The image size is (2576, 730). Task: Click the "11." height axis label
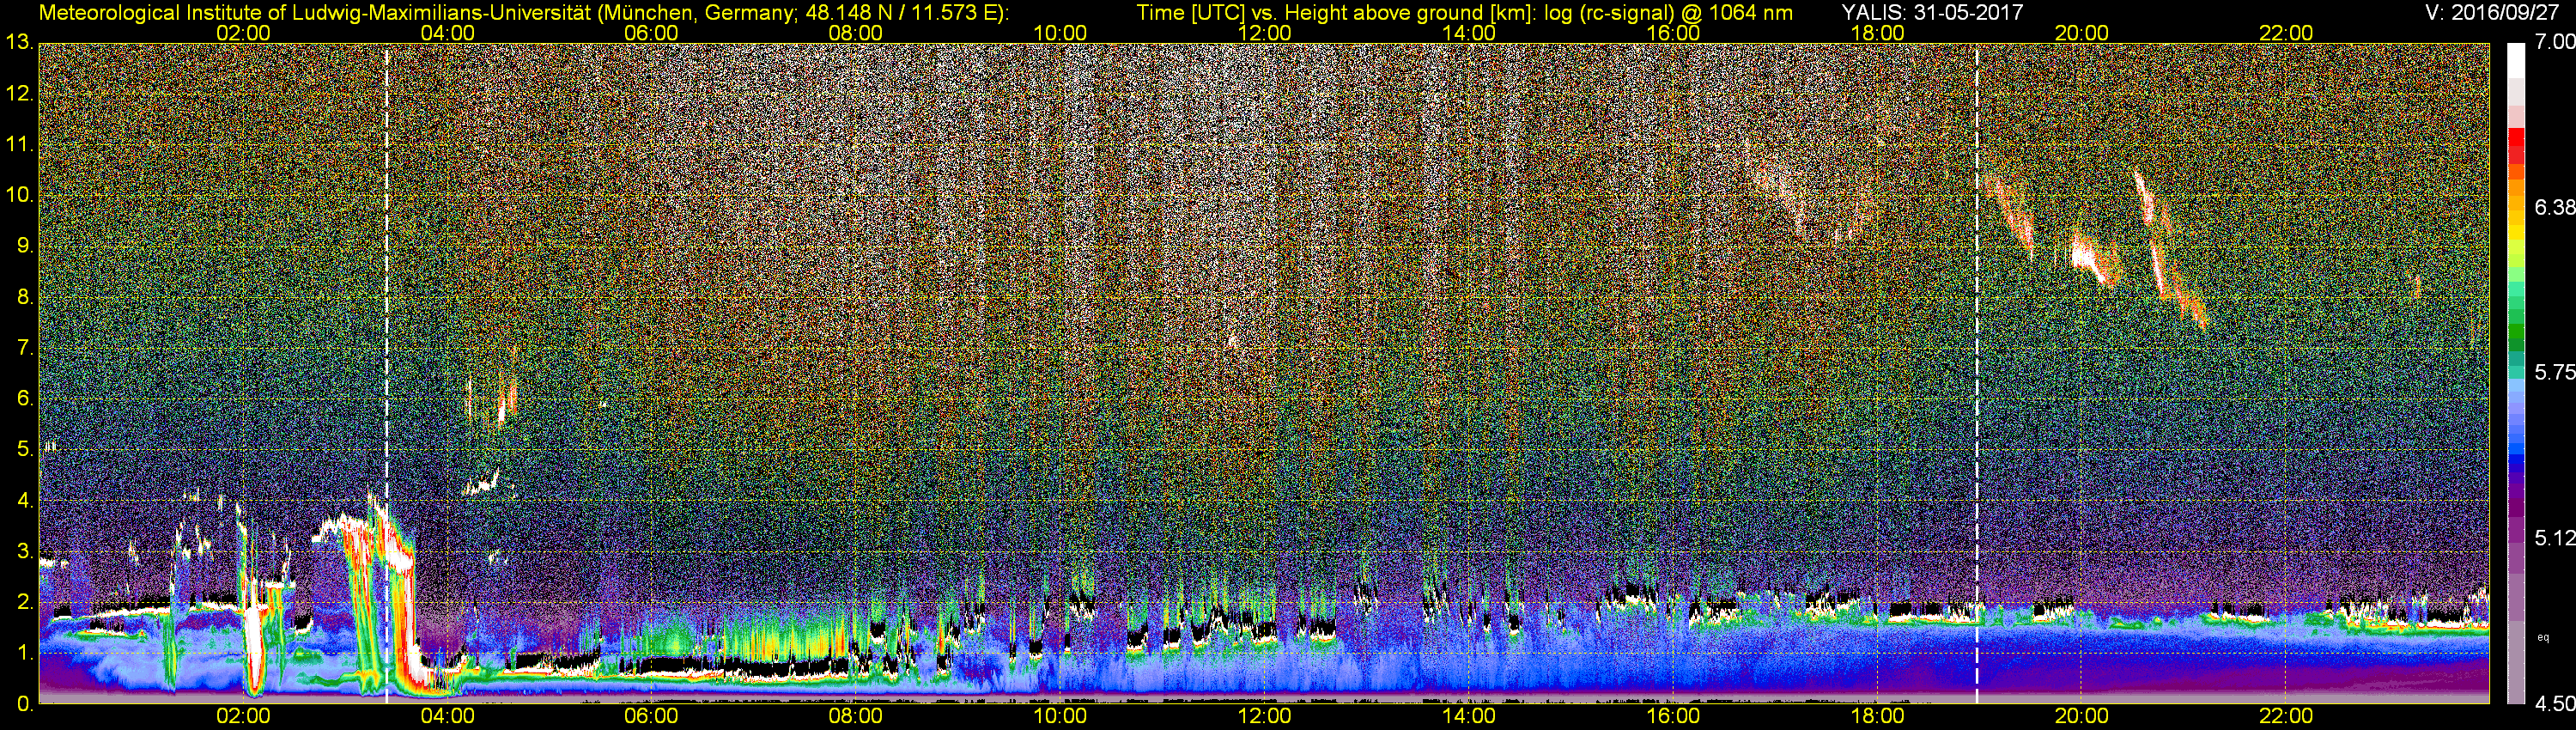[x=19, y=145]
